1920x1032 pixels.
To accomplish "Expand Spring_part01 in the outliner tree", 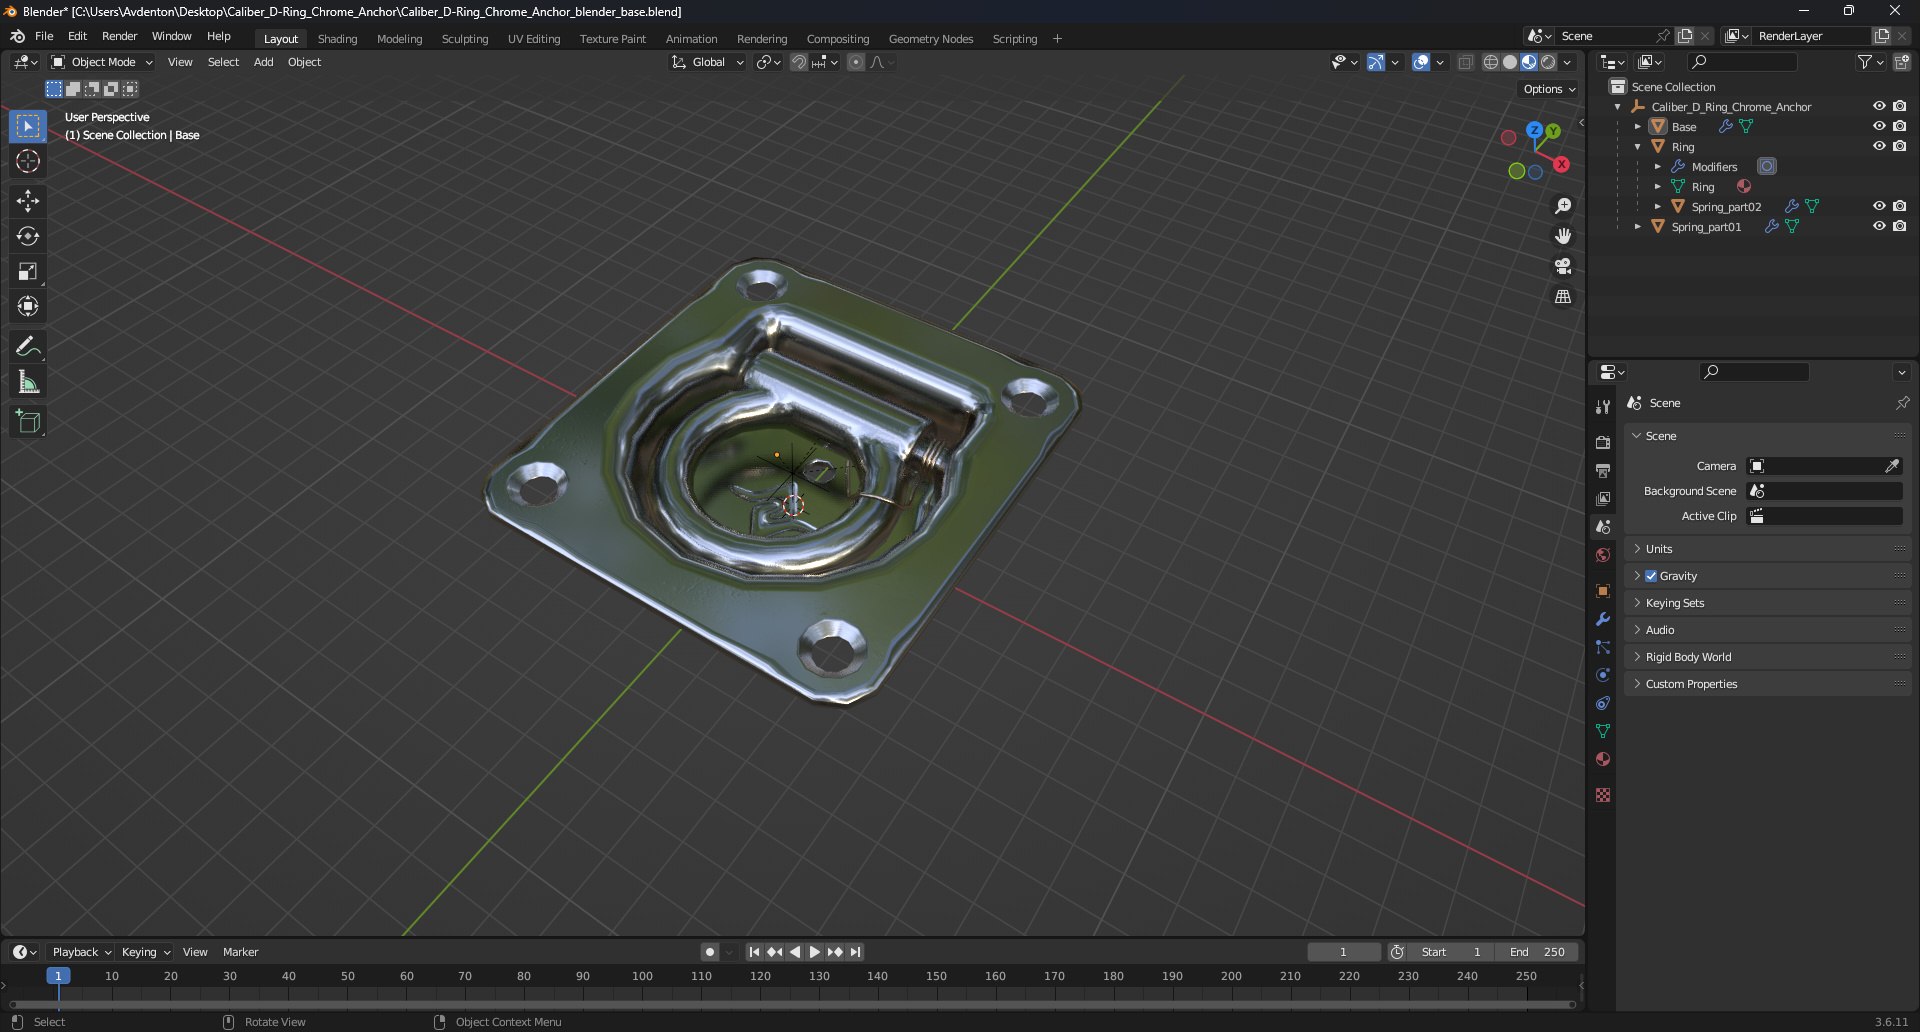I will 1637,227.
